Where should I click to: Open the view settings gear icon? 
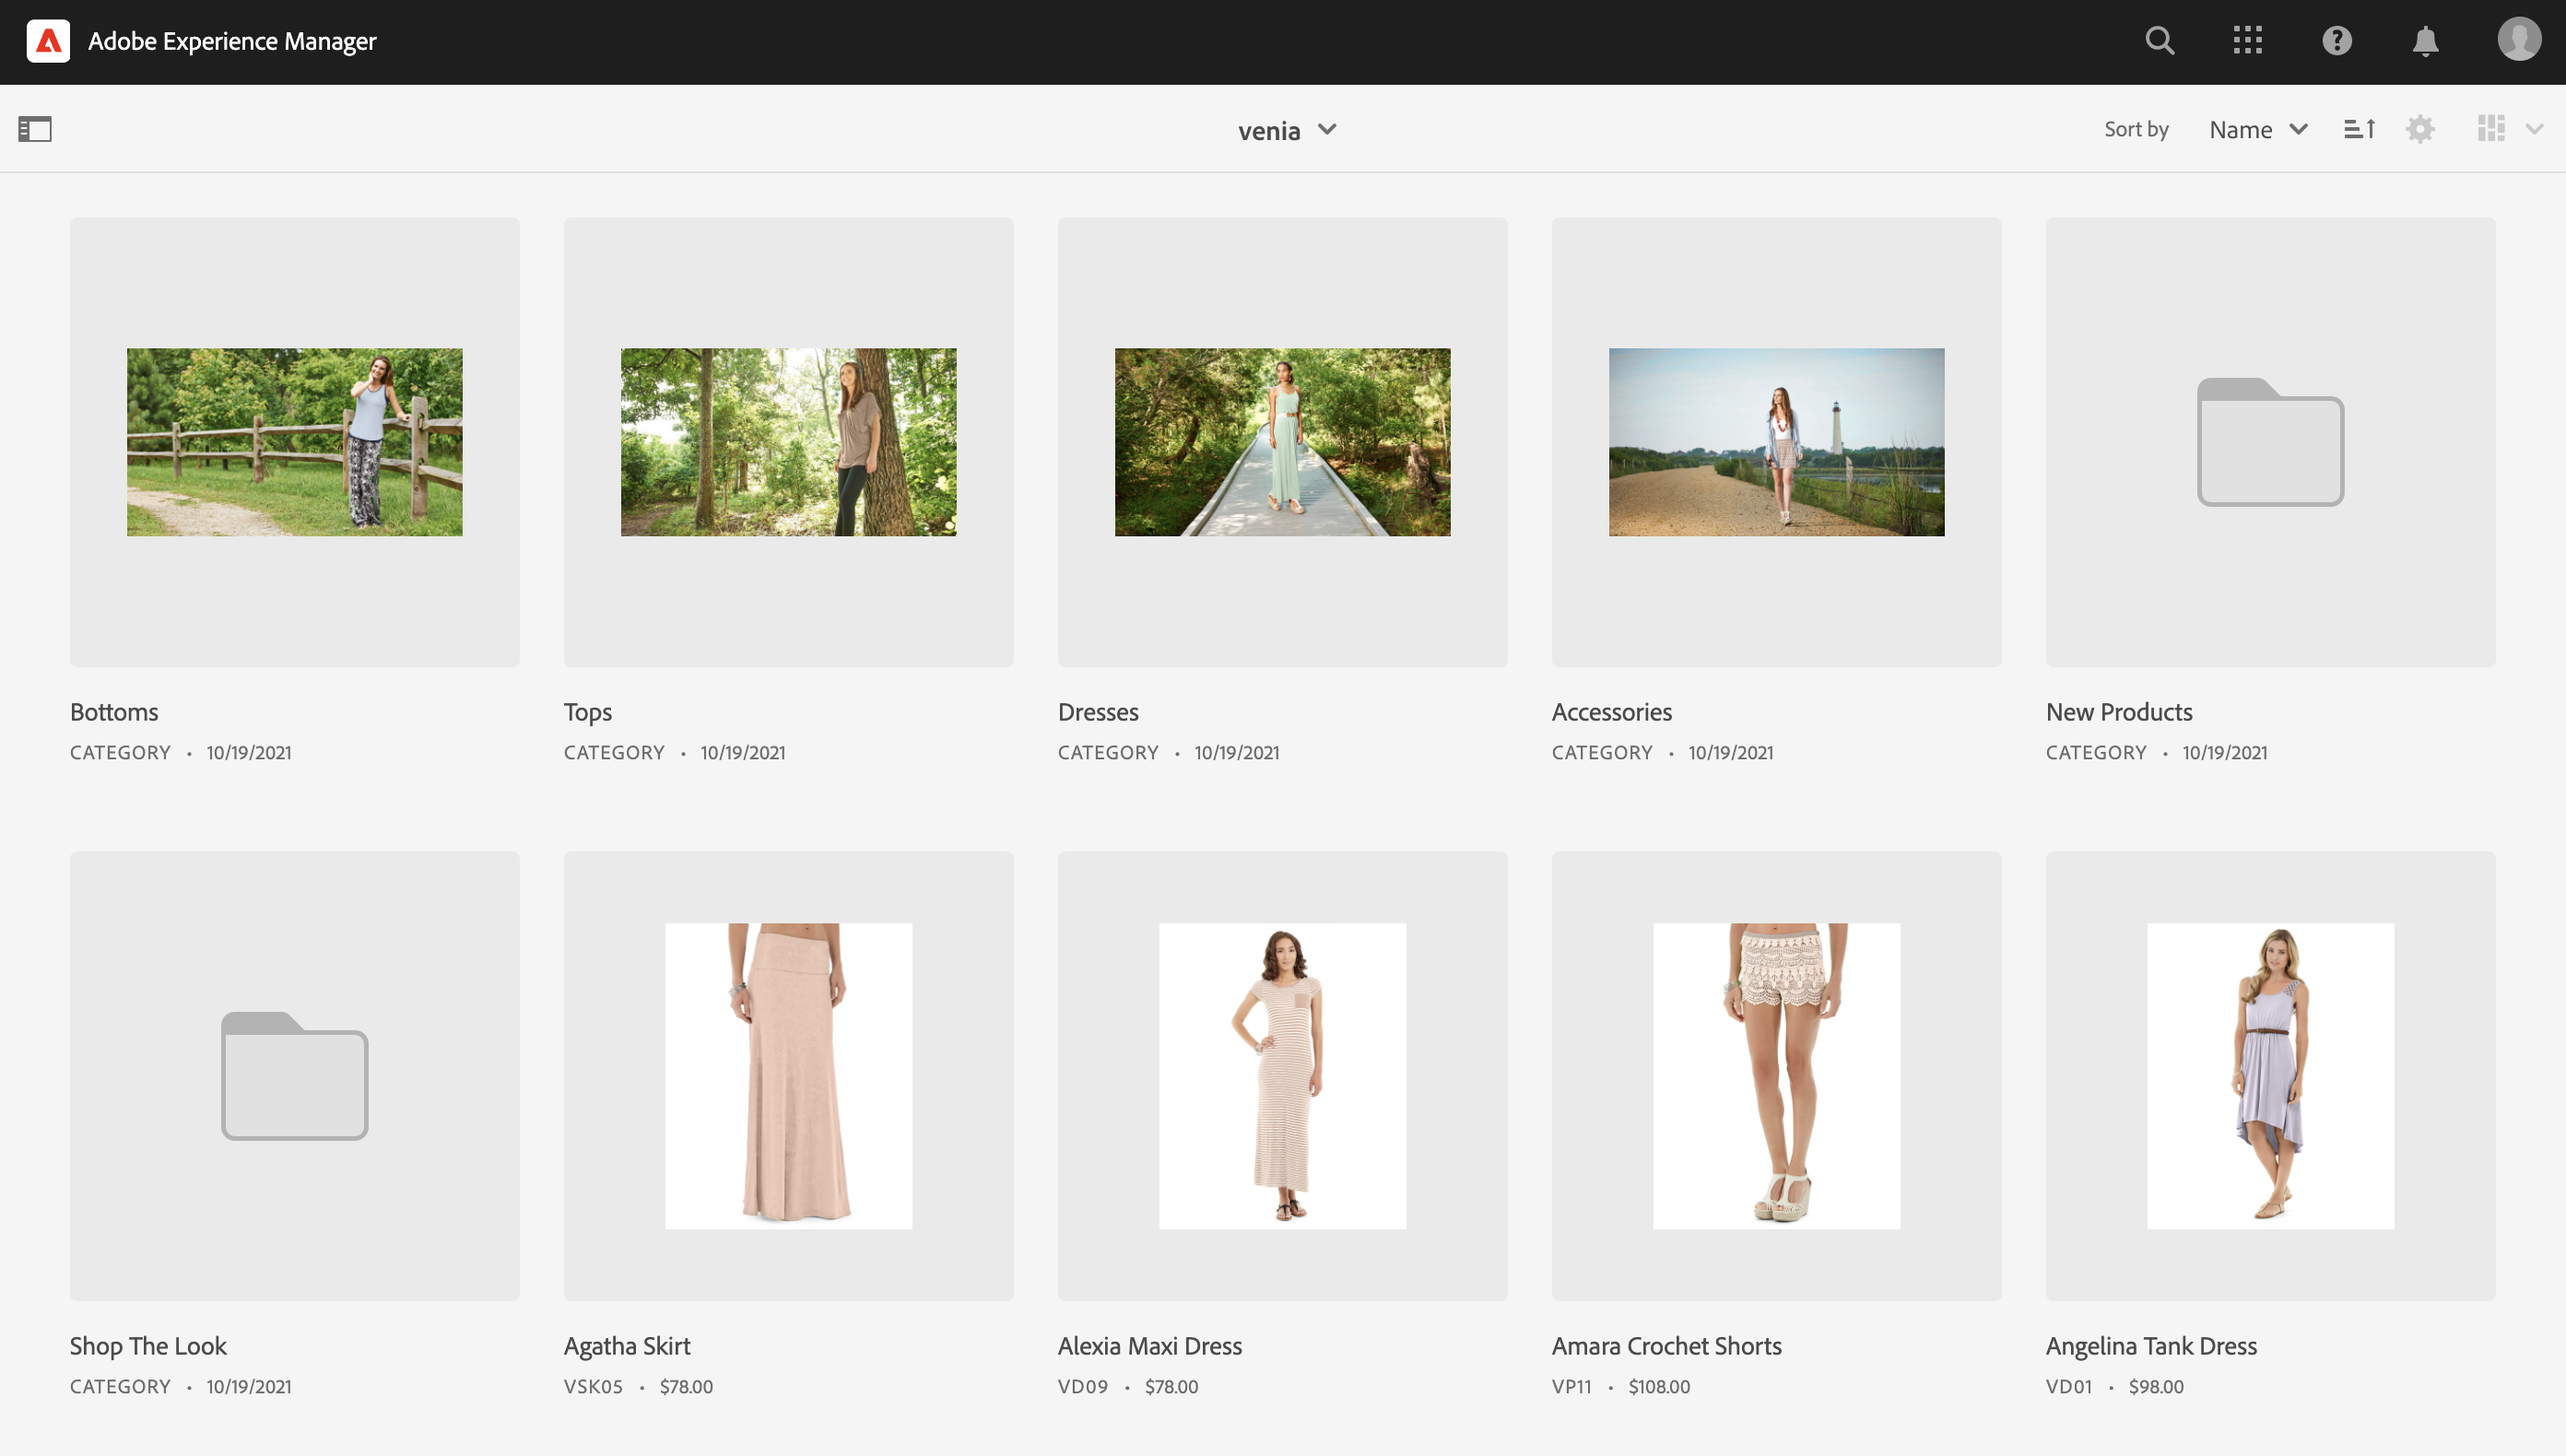tap(2420, 129)
